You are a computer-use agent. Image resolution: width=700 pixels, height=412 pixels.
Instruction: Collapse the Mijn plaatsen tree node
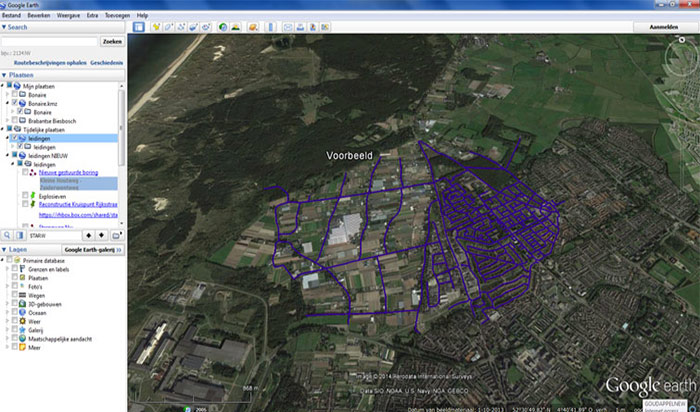2,86
